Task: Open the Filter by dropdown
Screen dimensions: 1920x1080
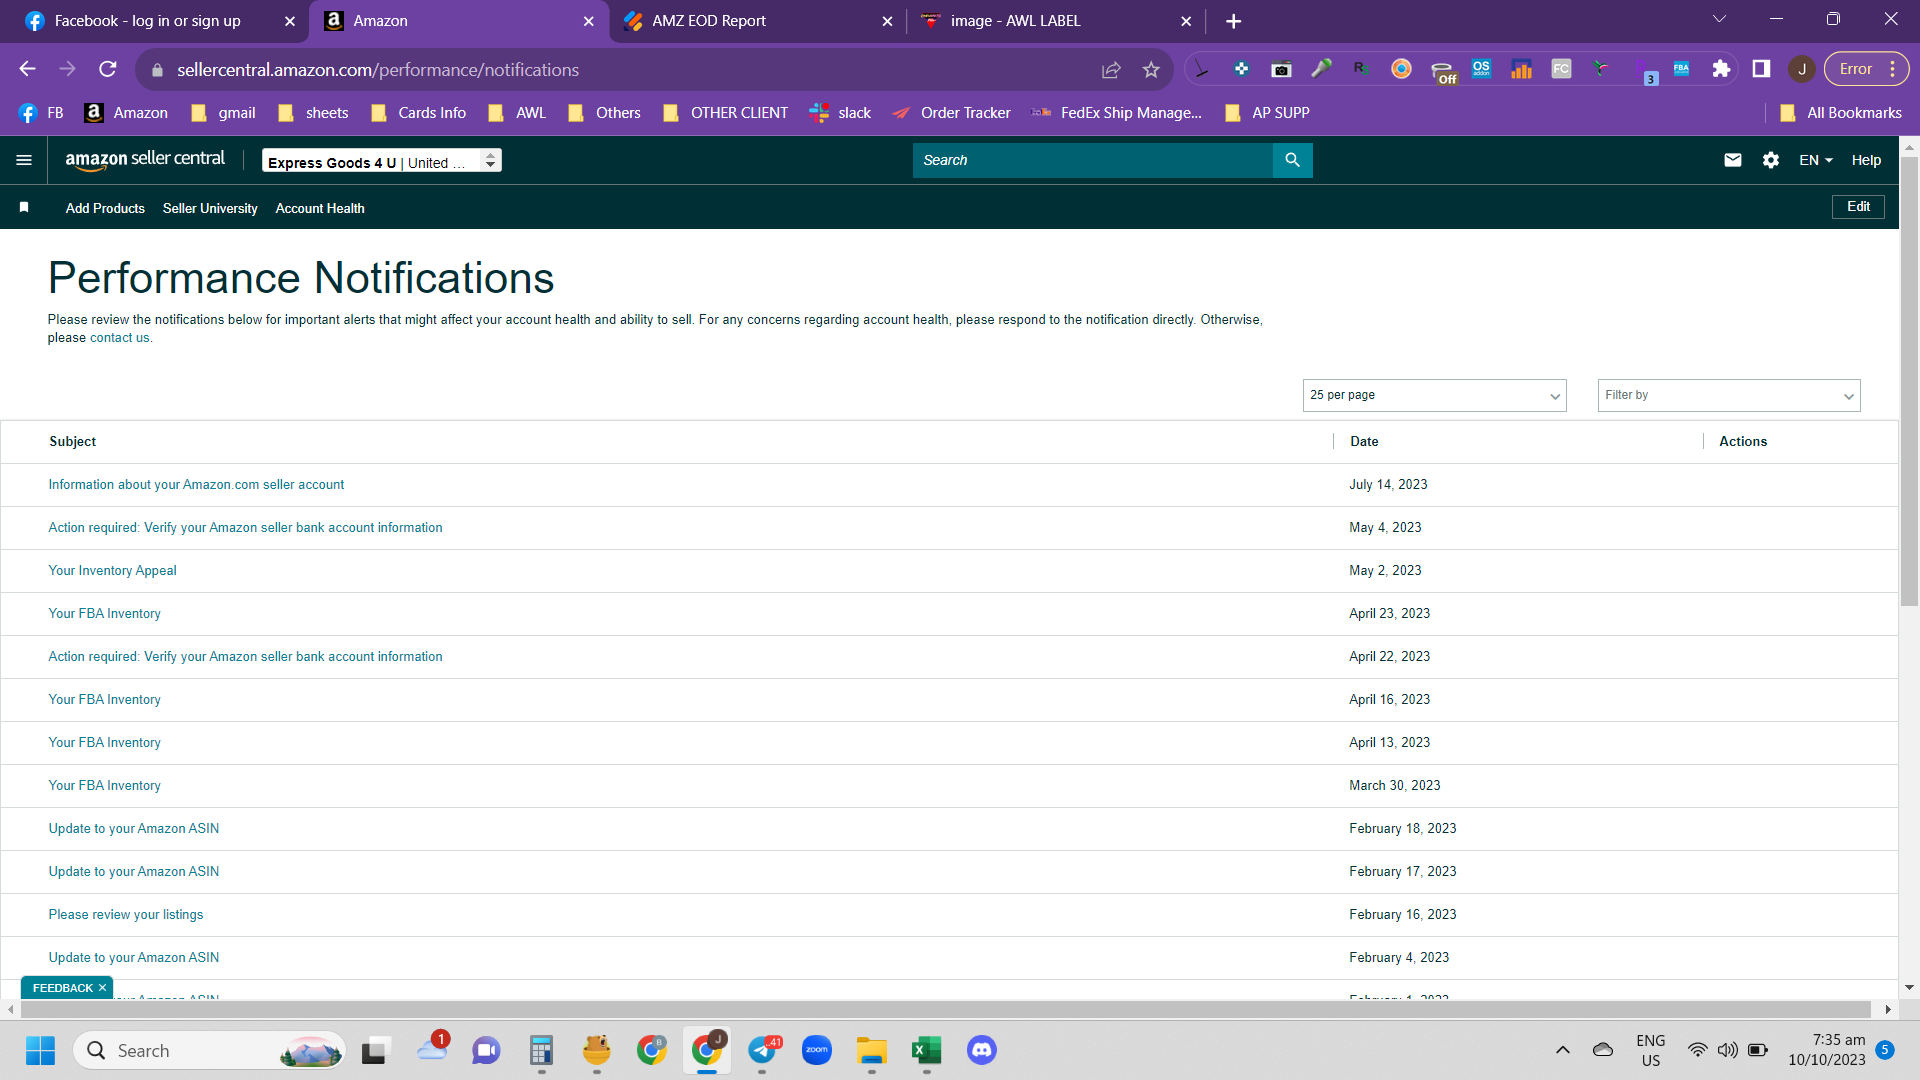Action: point(1729,395)
